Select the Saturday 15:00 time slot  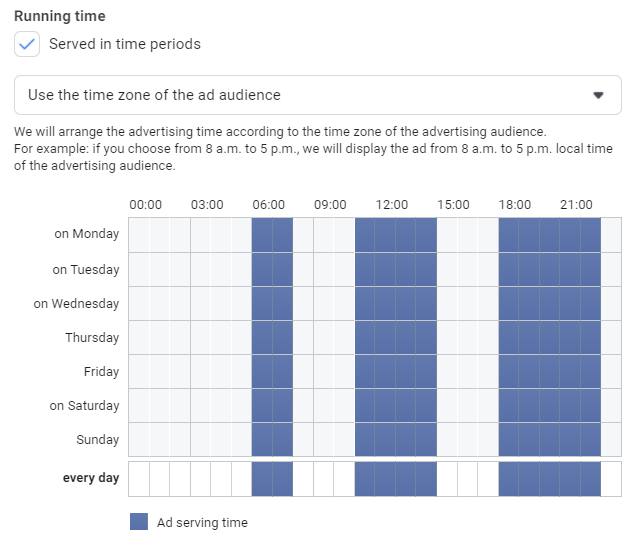point(447,405)
